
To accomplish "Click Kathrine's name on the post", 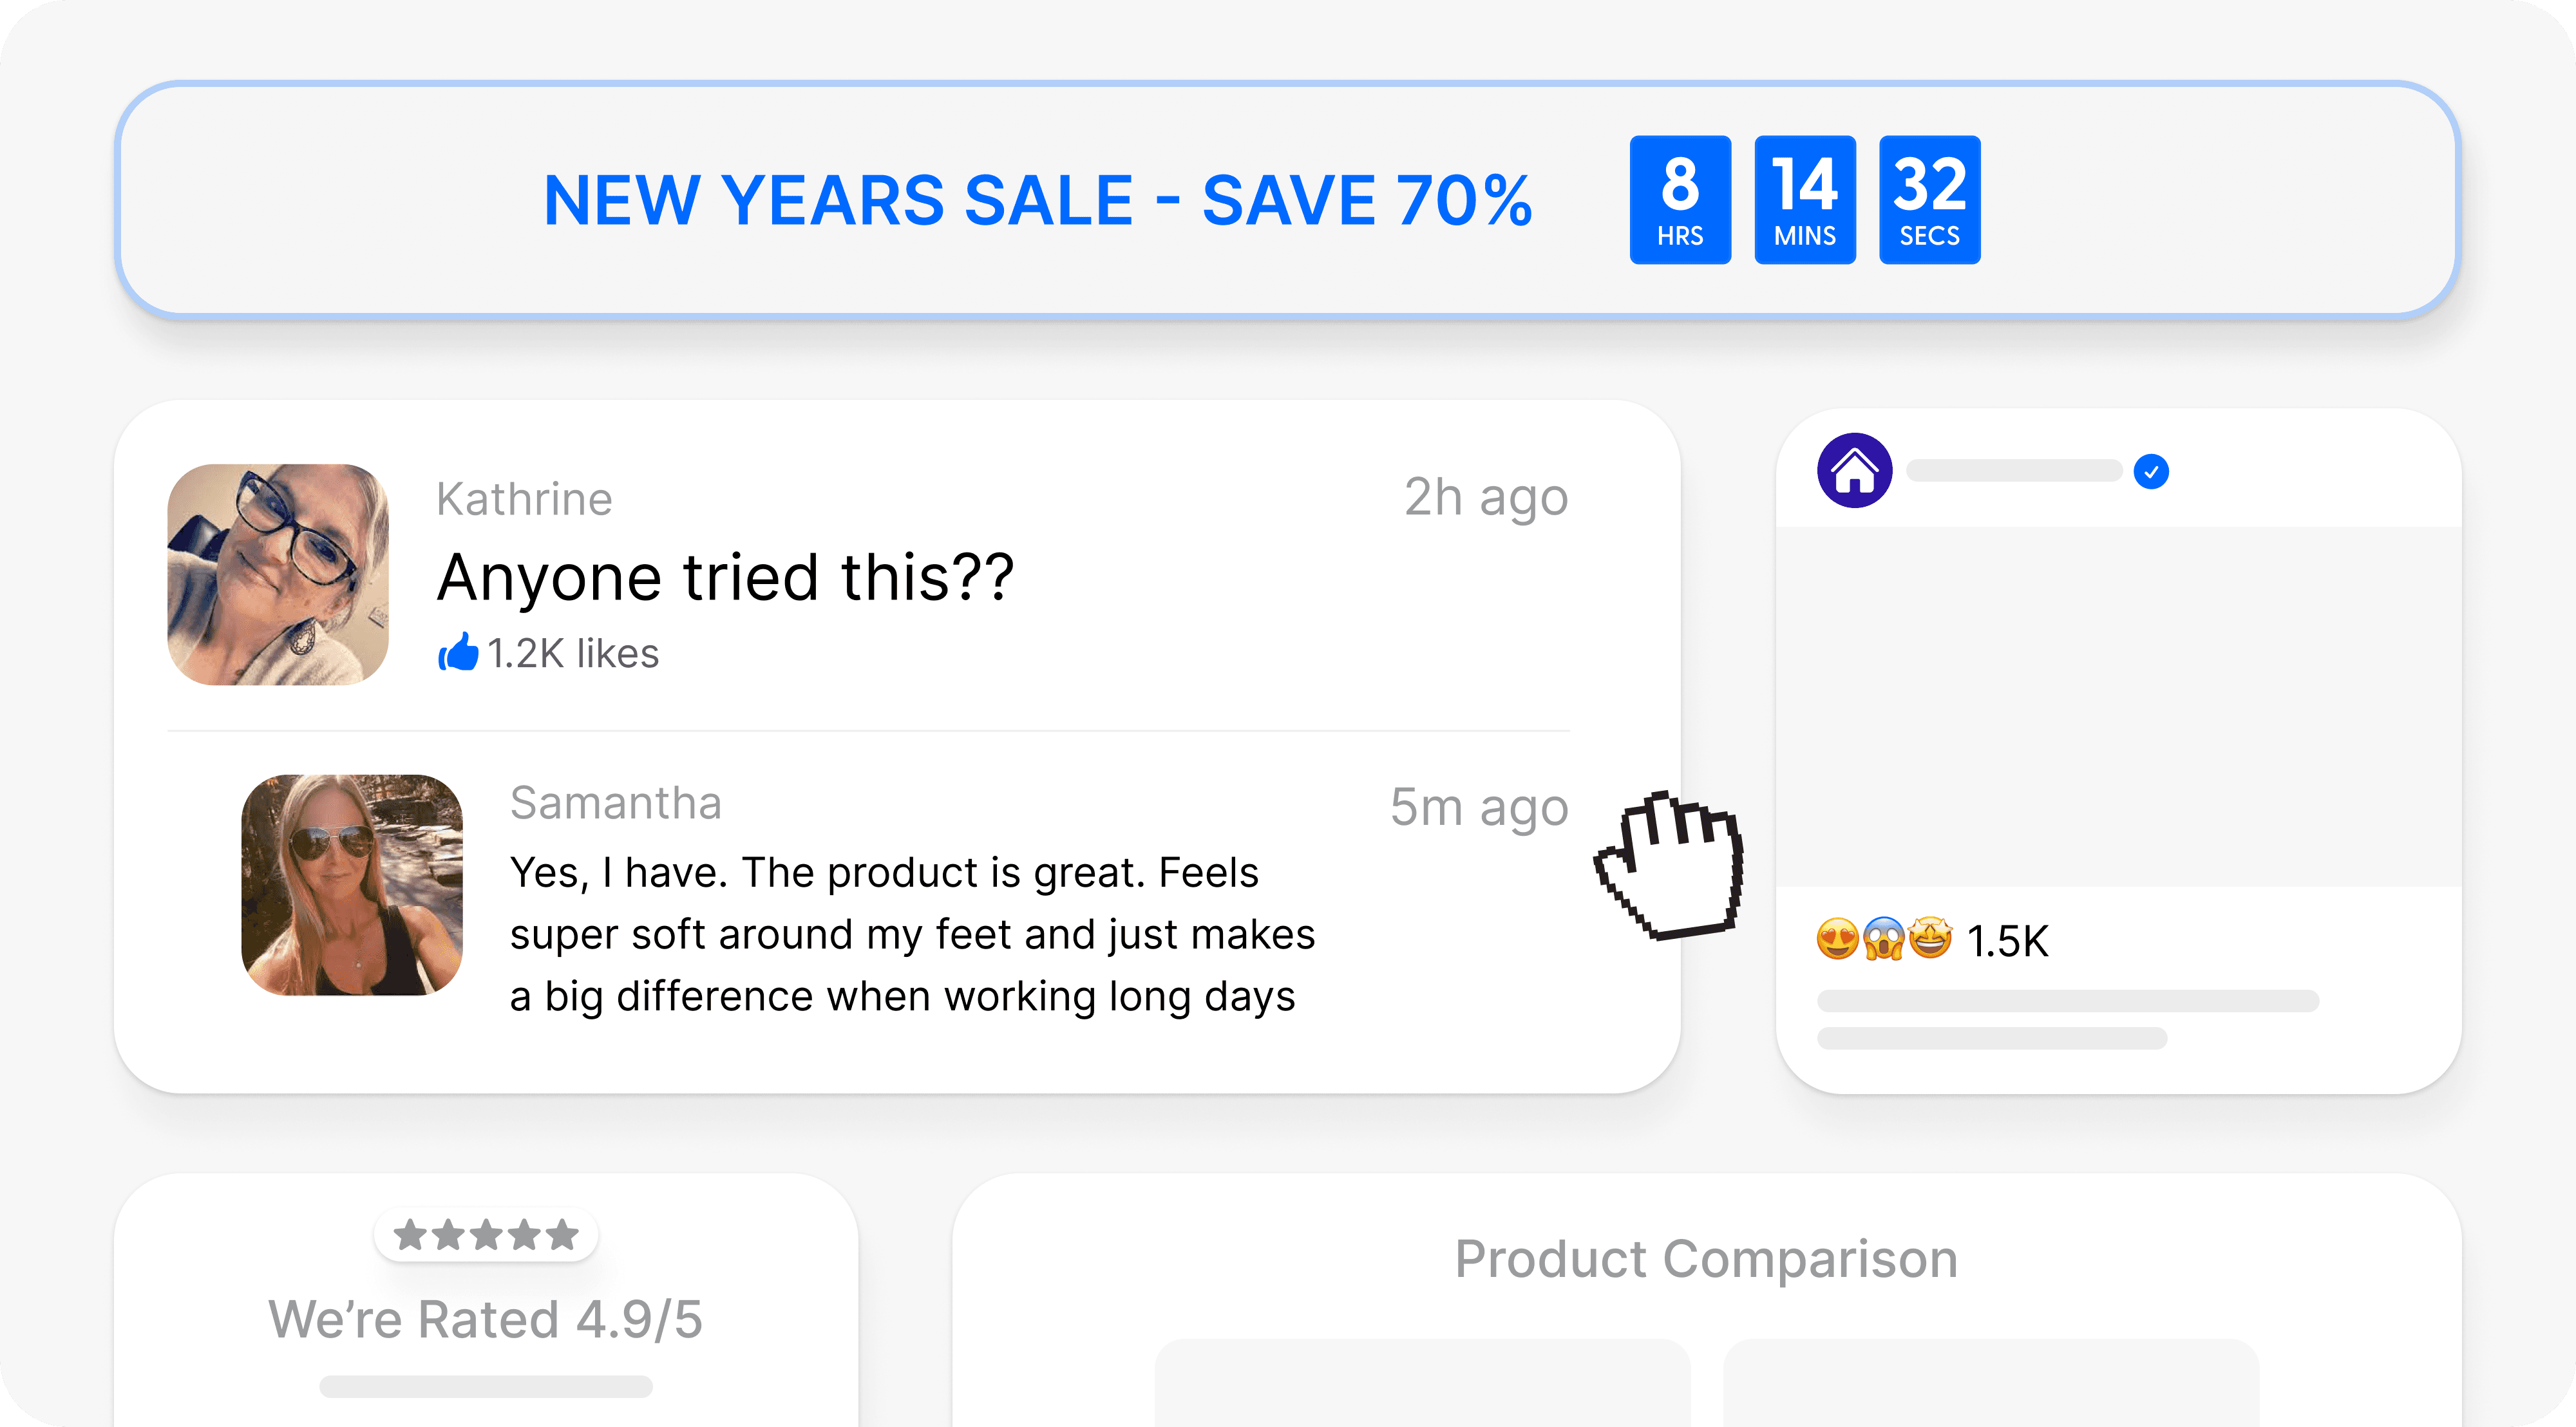I will (x=524, y=499).
